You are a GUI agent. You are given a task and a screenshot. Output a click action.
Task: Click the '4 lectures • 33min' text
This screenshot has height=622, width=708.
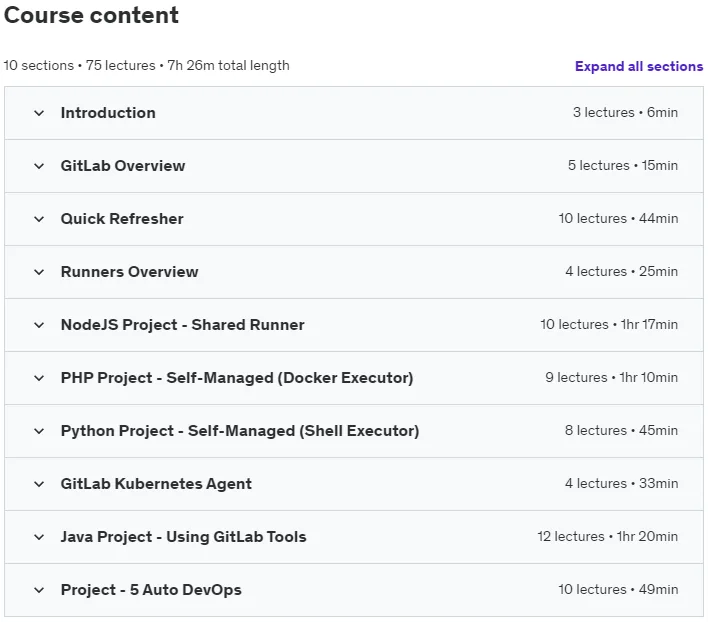click(621, 483)
